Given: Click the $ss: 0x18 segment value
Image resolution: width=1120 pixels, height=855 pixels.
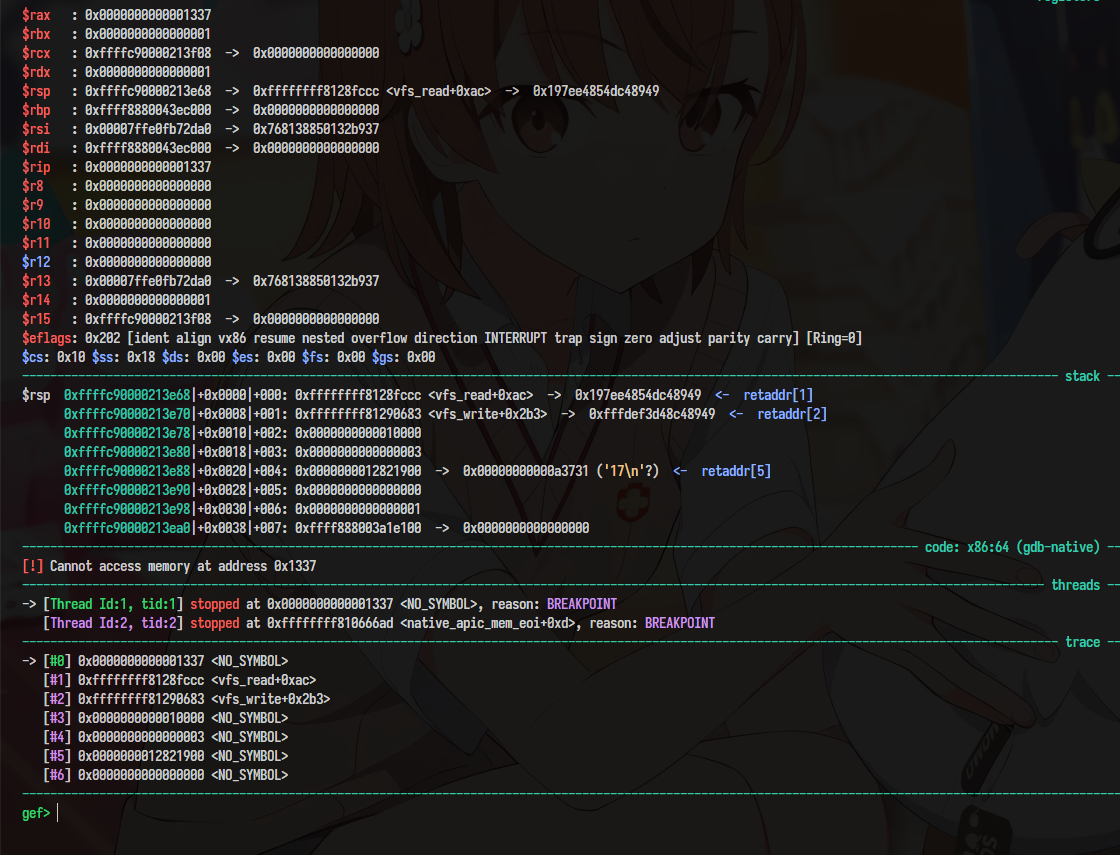Looking at the screenshot, I should (x=124, y=357).
